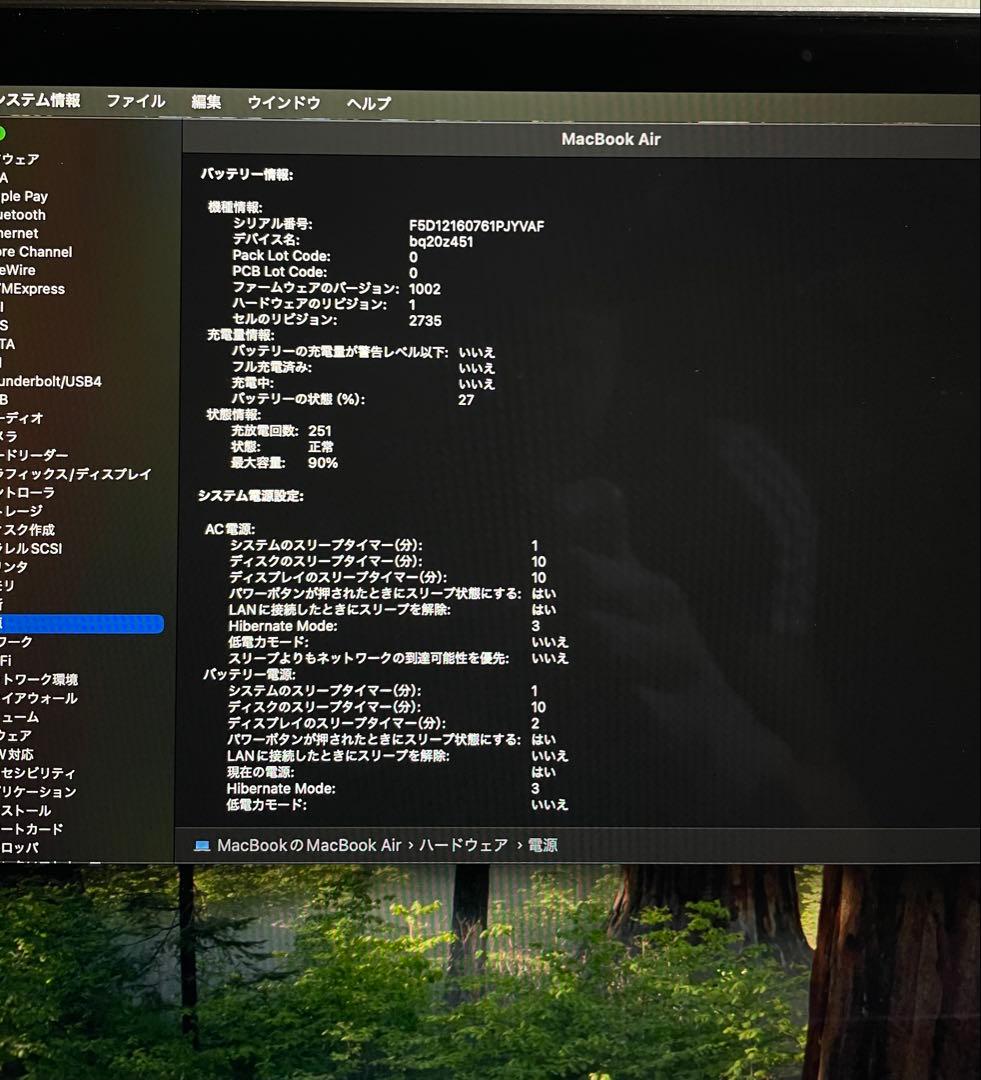
Task: Open the 編集 menu
Action: tap(206, 102)
